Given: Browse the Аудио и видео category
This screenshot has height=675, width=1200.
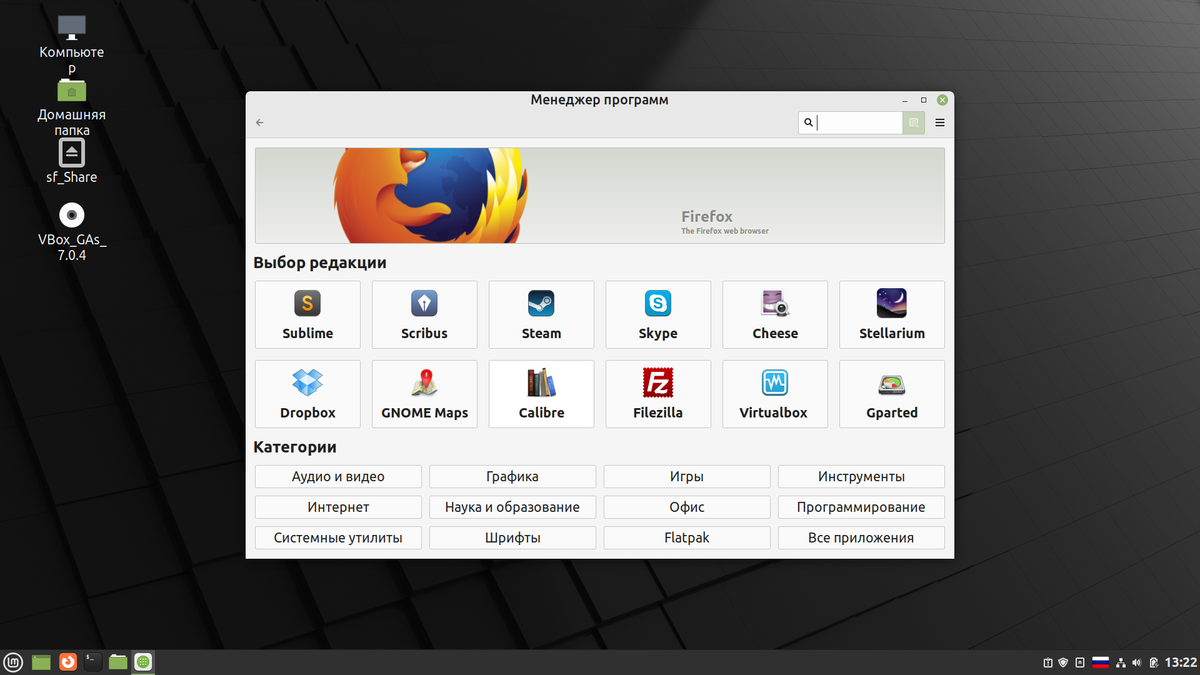Looking at the screenshot, I should [338, 477].
